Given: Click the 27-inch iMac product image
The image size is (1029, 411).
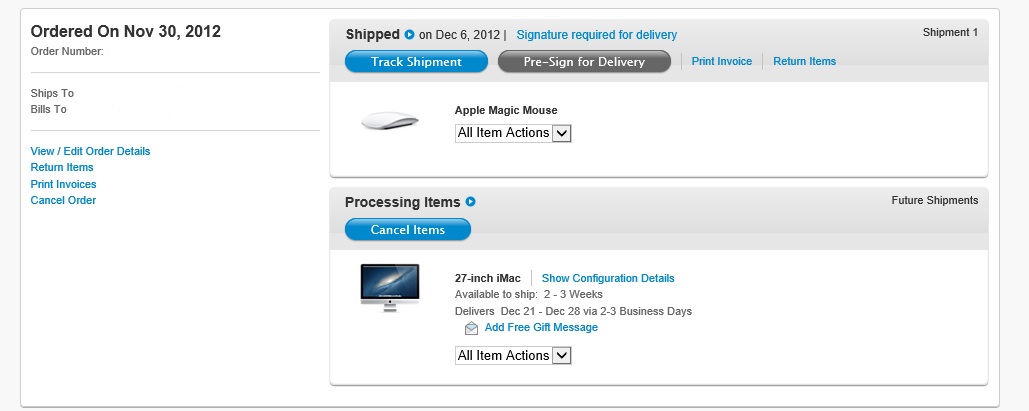Looking at the screenshot, I should pos(390,288).
